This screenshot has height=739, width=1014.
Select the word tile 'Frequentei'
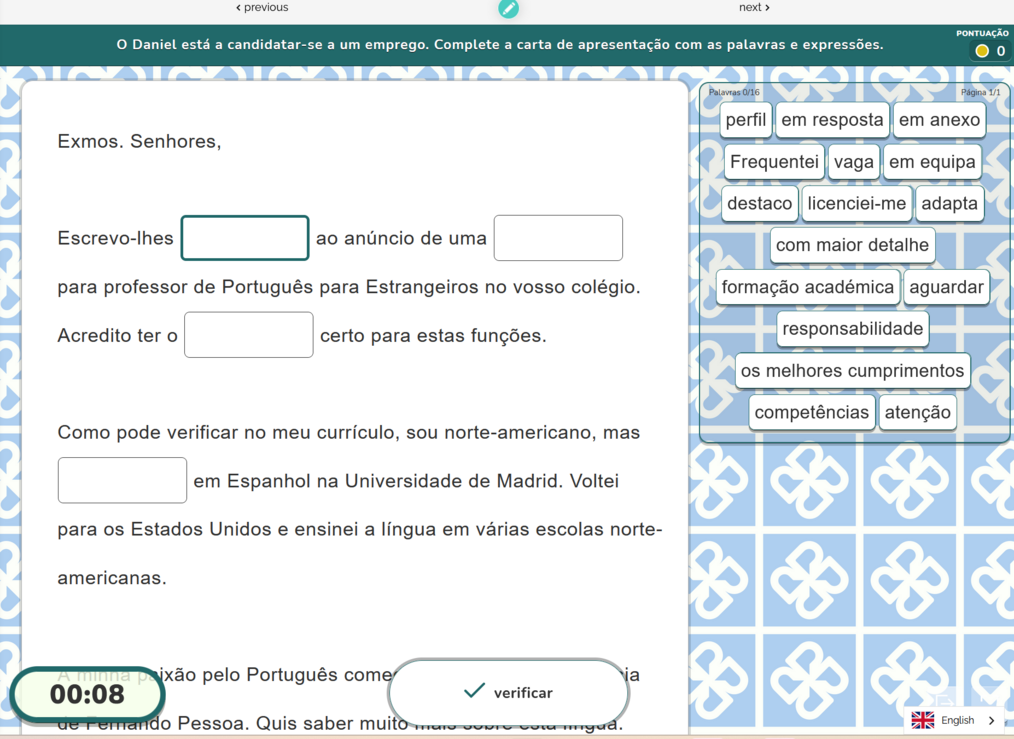click(x=774, y=162)
